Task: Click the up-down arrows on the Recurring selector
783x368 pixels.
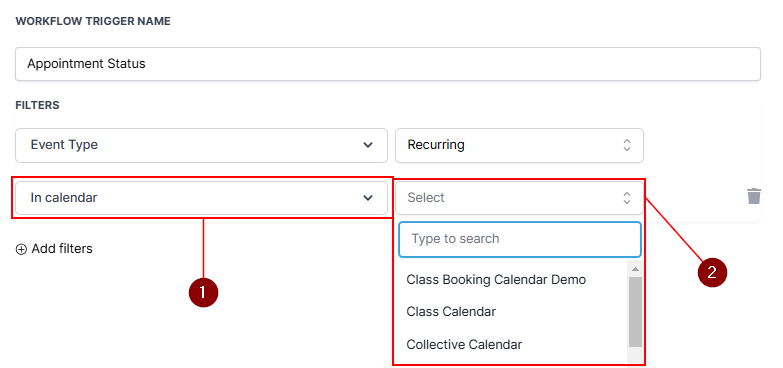Action: [627, 145]
